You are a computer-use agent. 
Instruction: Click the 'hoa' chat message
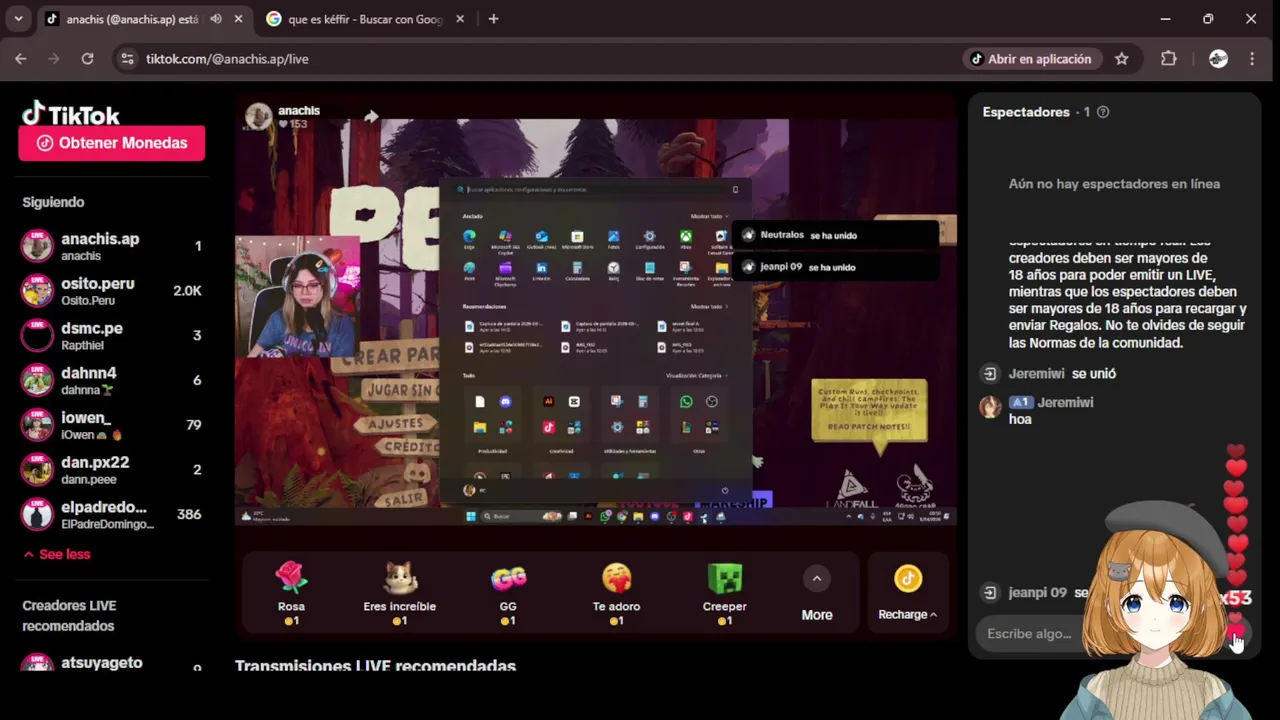tap(1020, 419)
